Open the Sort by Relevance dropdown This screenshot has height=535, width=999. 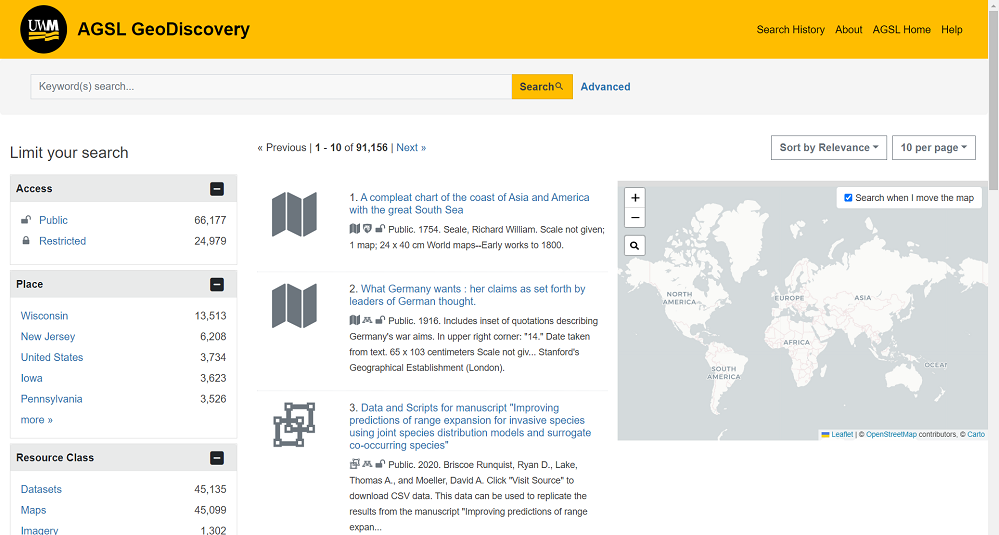point(829,147)
